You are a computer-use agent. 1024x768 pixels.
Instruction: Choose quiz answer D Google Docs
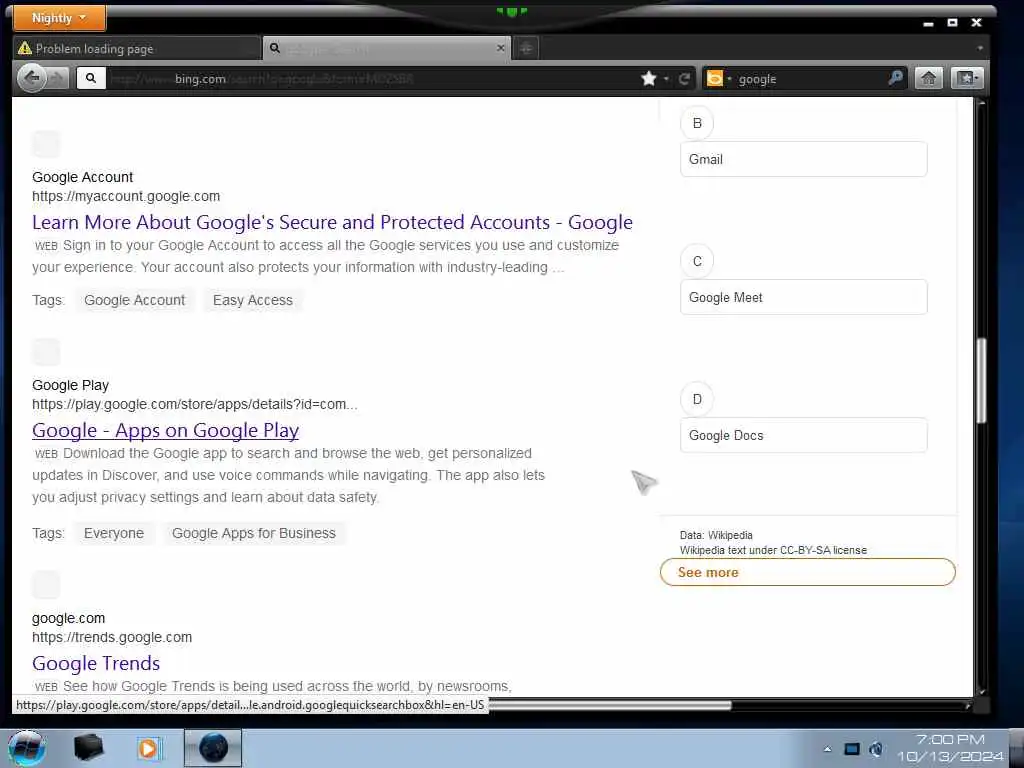(803, 435)
